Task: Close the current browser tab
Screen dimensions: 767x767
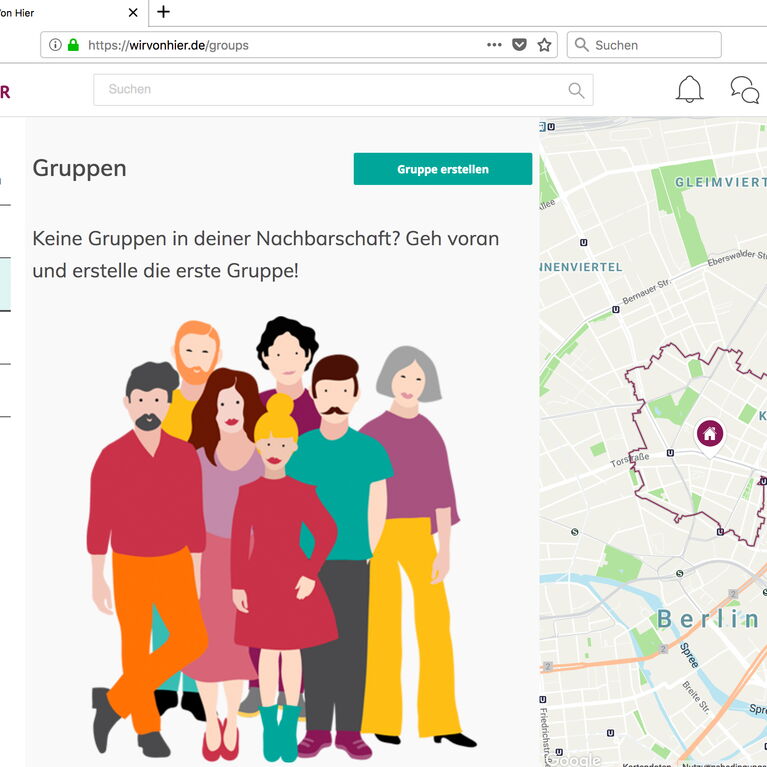Action: click(133, 13)
